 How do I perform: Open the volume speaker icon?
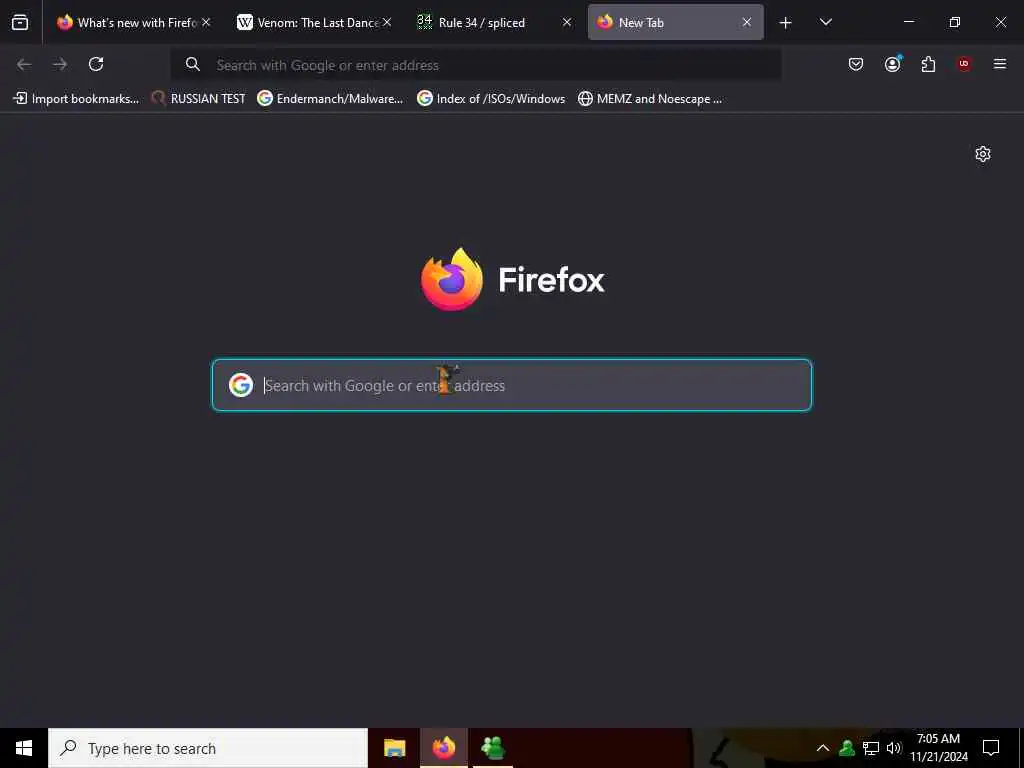click(x=894, y=748)
